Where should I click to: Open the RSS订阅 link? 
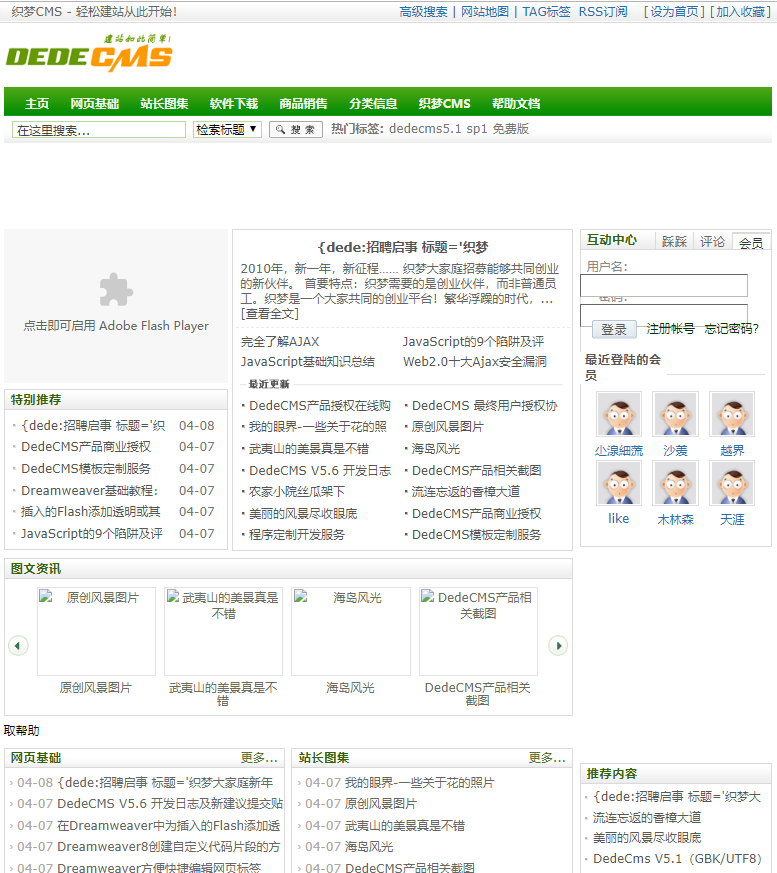tap(603, 12)
